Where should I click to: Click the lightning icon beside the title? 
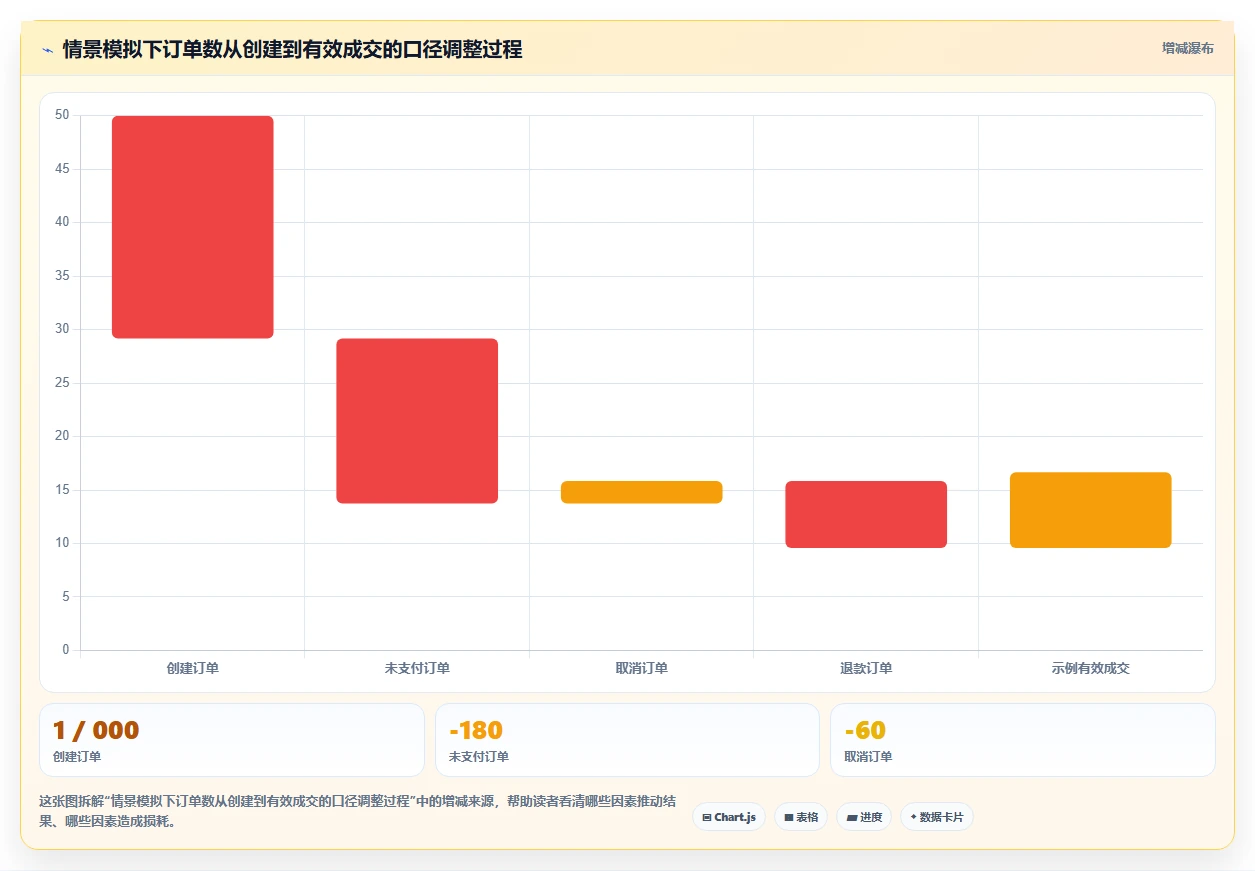(47, 50)
